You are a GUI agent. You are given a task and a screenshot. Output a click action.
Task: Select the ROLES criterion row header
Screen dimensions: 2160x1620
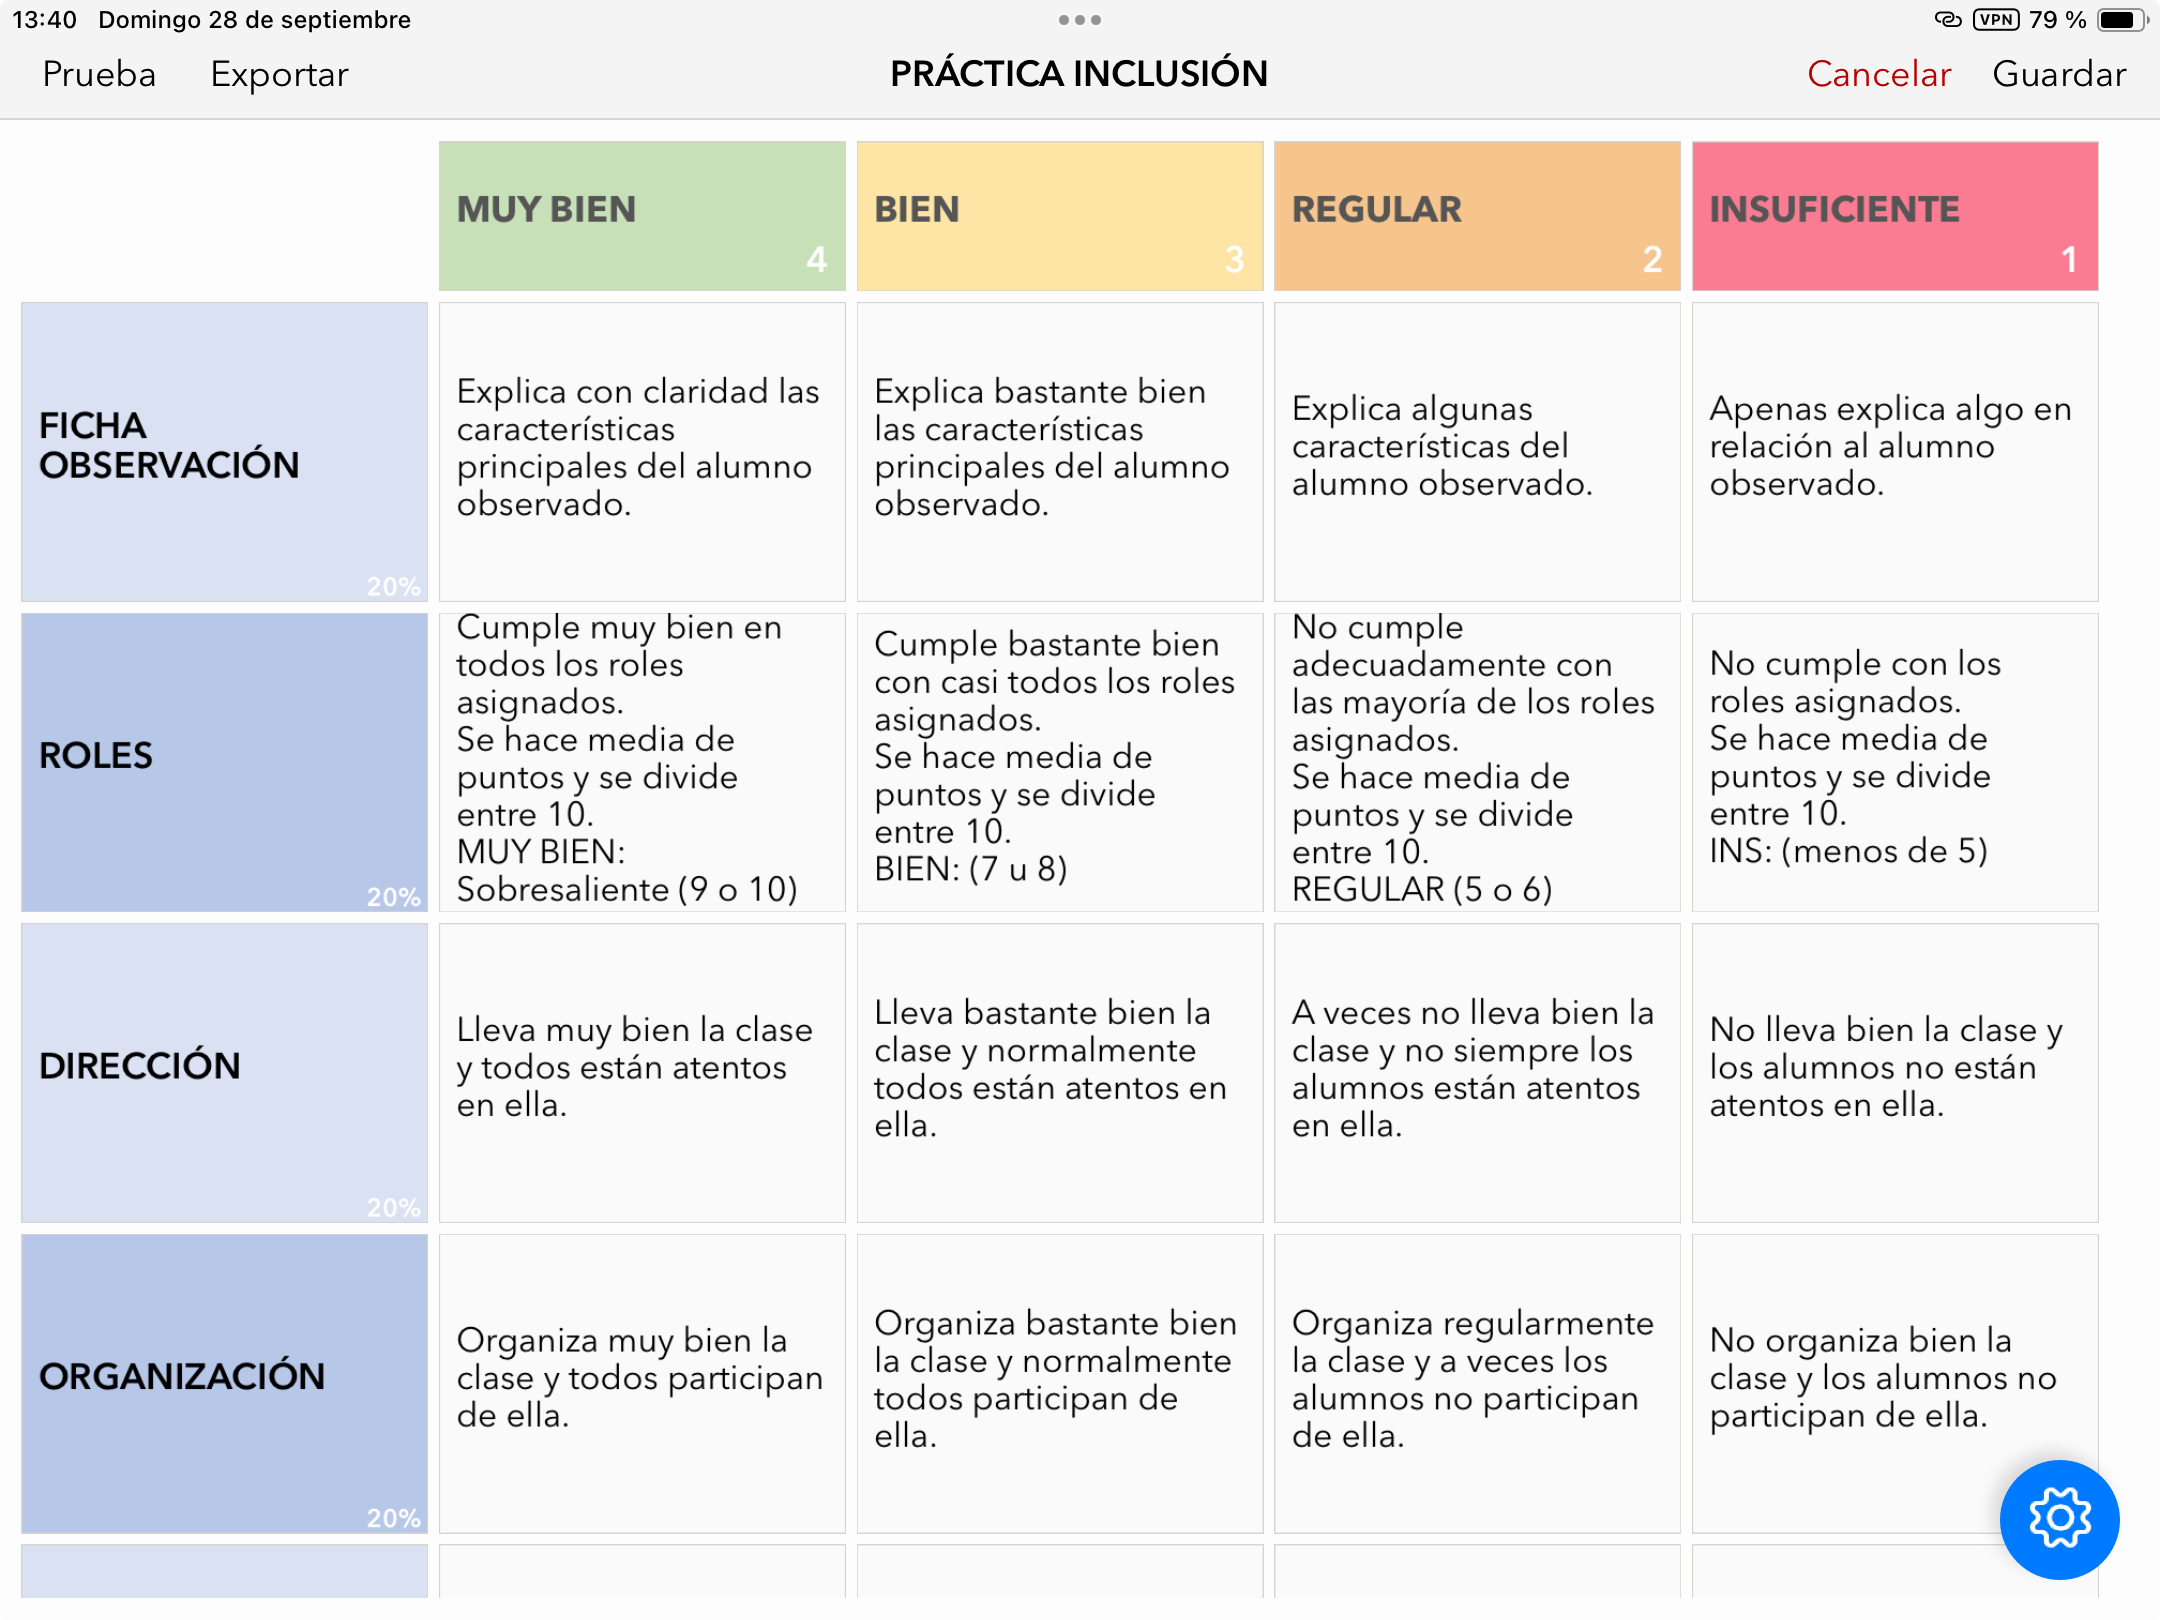(x=224, y=762)
